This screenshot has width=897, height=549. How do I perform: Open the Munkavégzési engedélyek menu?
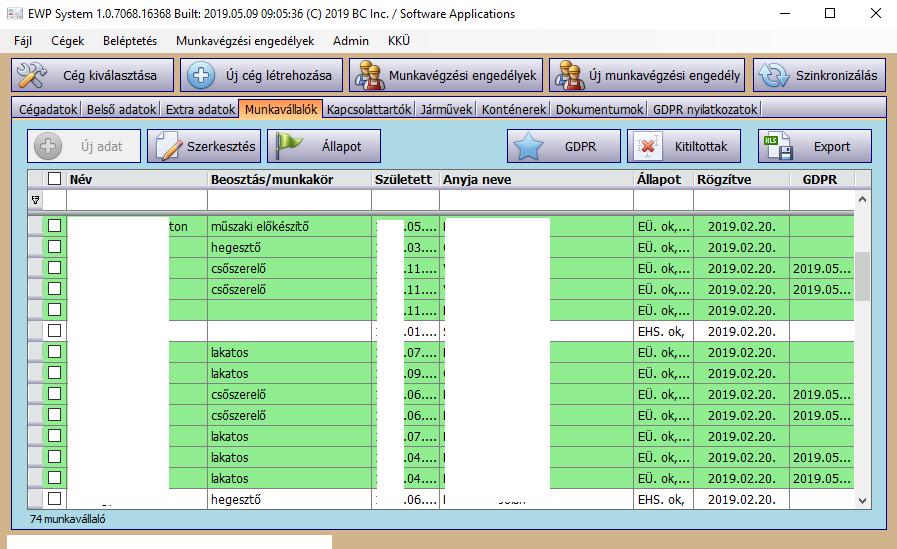(x=245, y=41)
